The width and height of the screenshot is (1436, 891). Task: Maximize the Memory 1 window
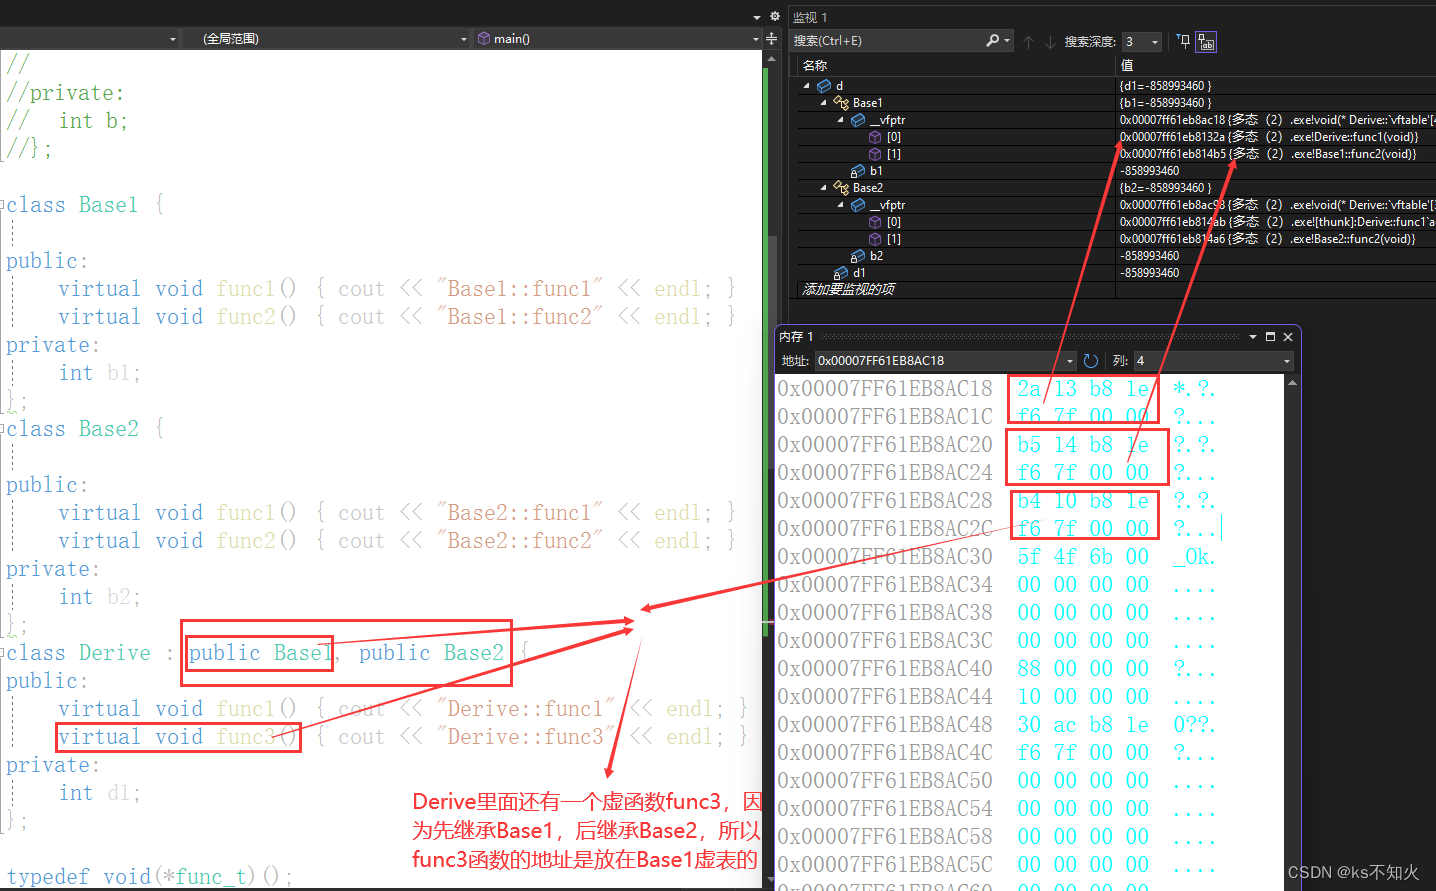tap(1271, 337)
